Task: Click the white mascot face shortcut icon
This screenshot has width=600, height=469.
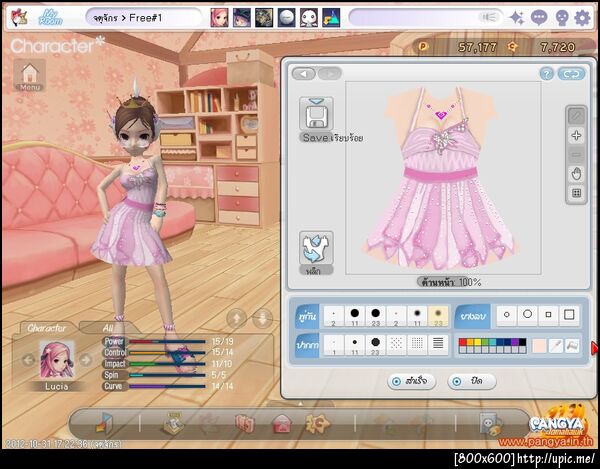Action: tap(309, 18)
